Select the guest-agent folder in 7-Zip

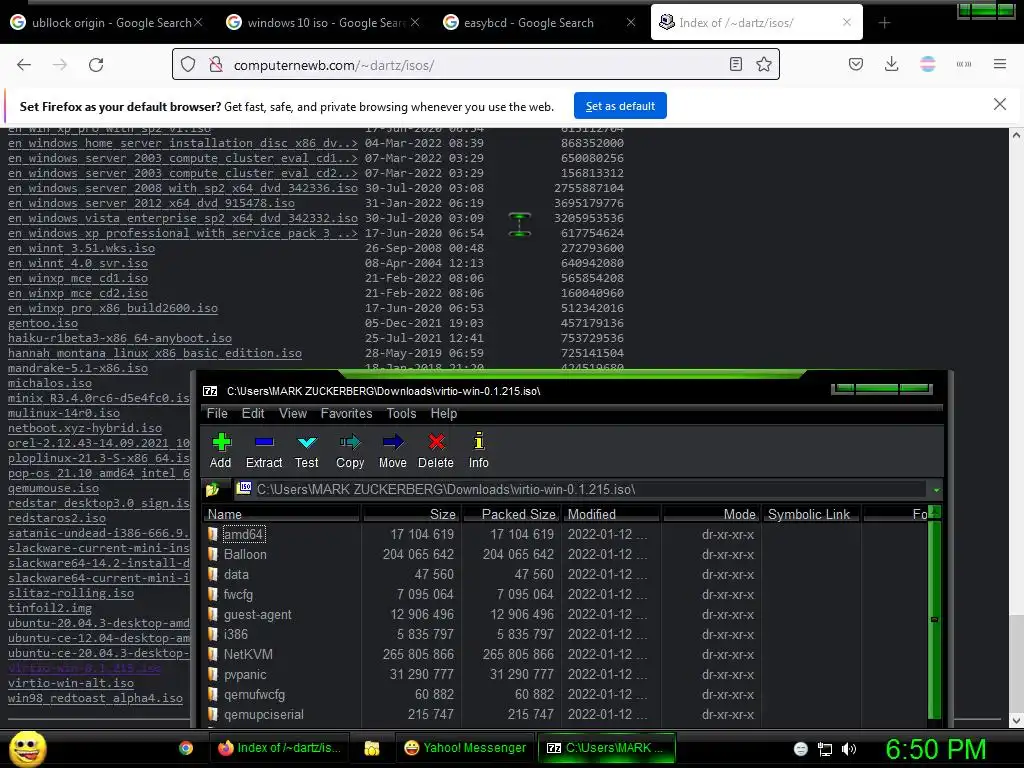(x=257, y=615)
